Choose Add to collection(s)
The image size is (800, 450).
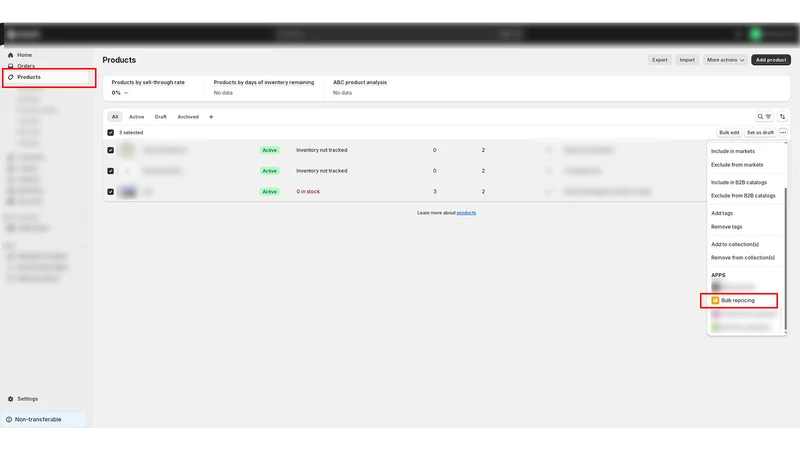[735, 244]
